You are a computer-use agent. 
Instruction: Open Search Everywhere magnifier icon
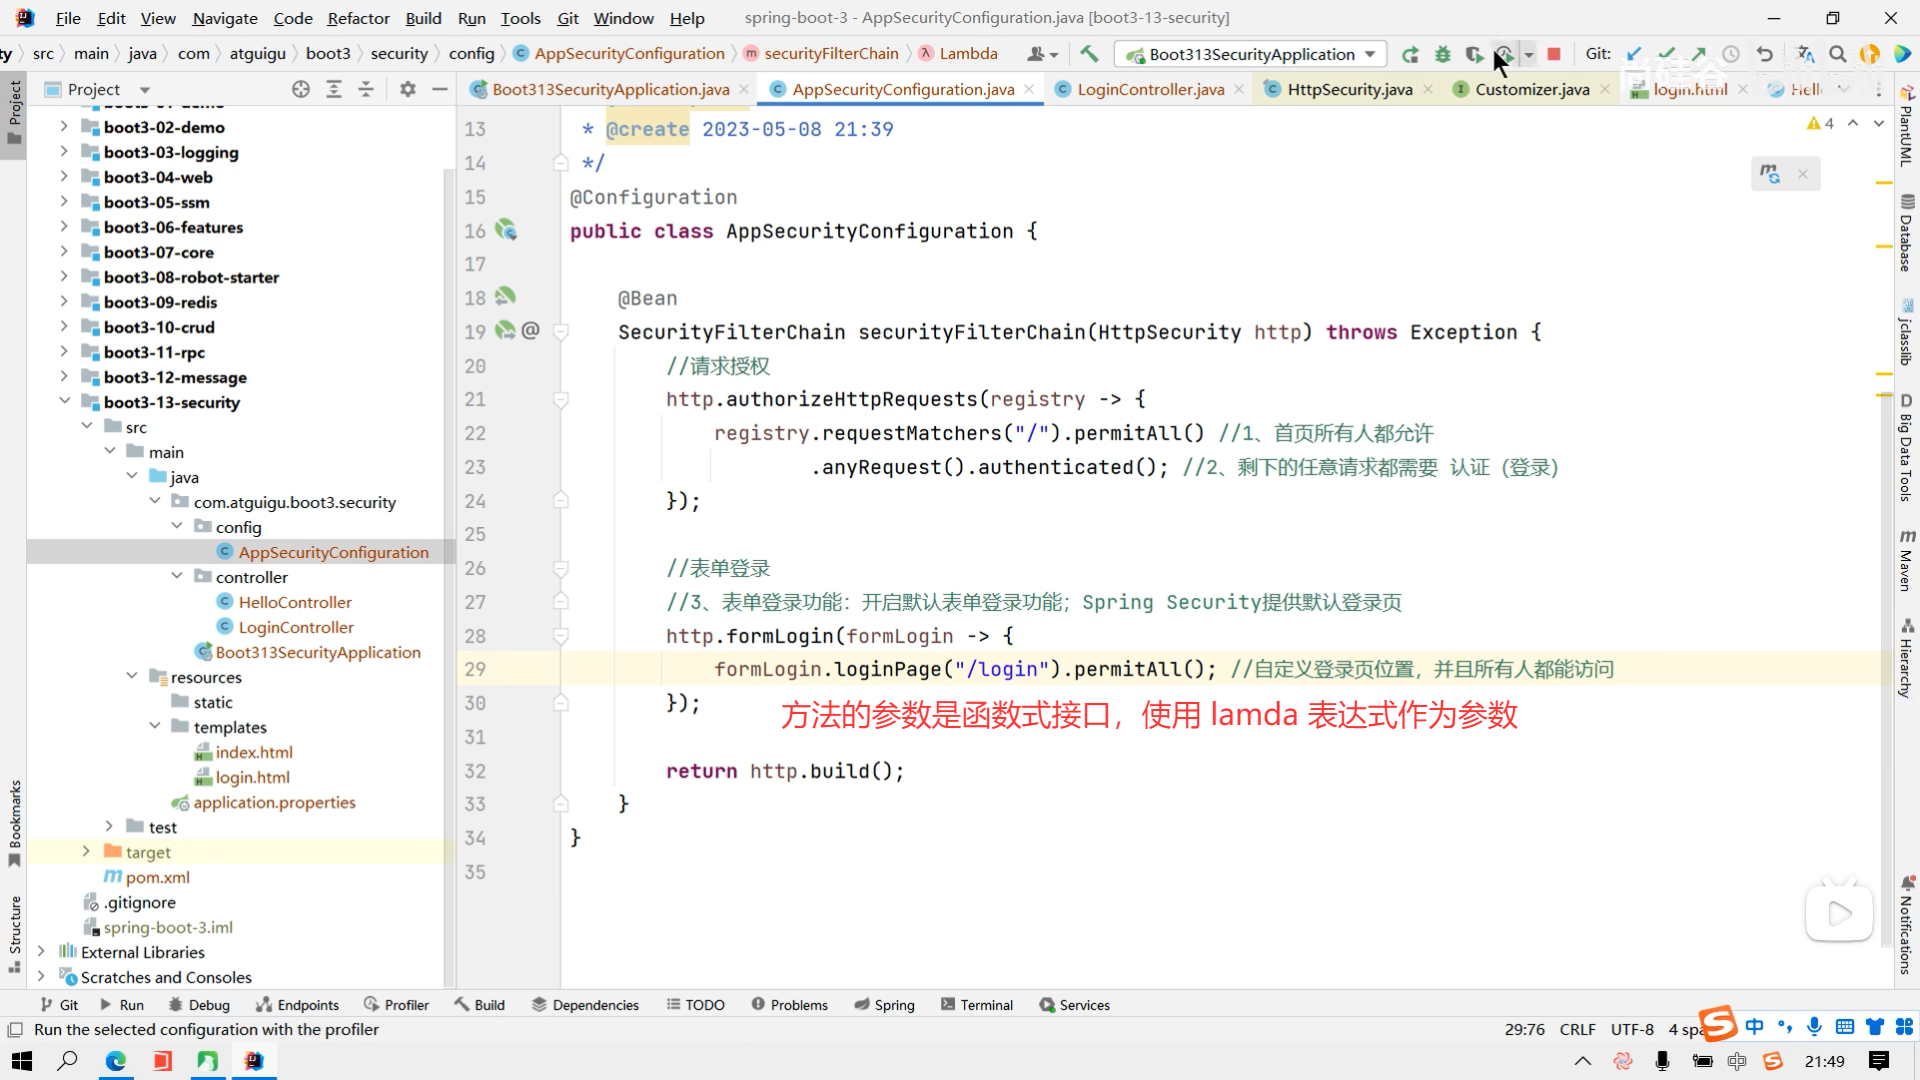[x=1837, y=54]
